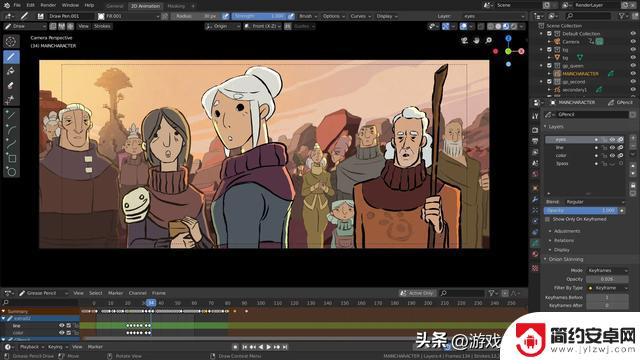640x360 pixels.
Task: Collapse the Onion Skinning panel
Action: tap(565, 259)
